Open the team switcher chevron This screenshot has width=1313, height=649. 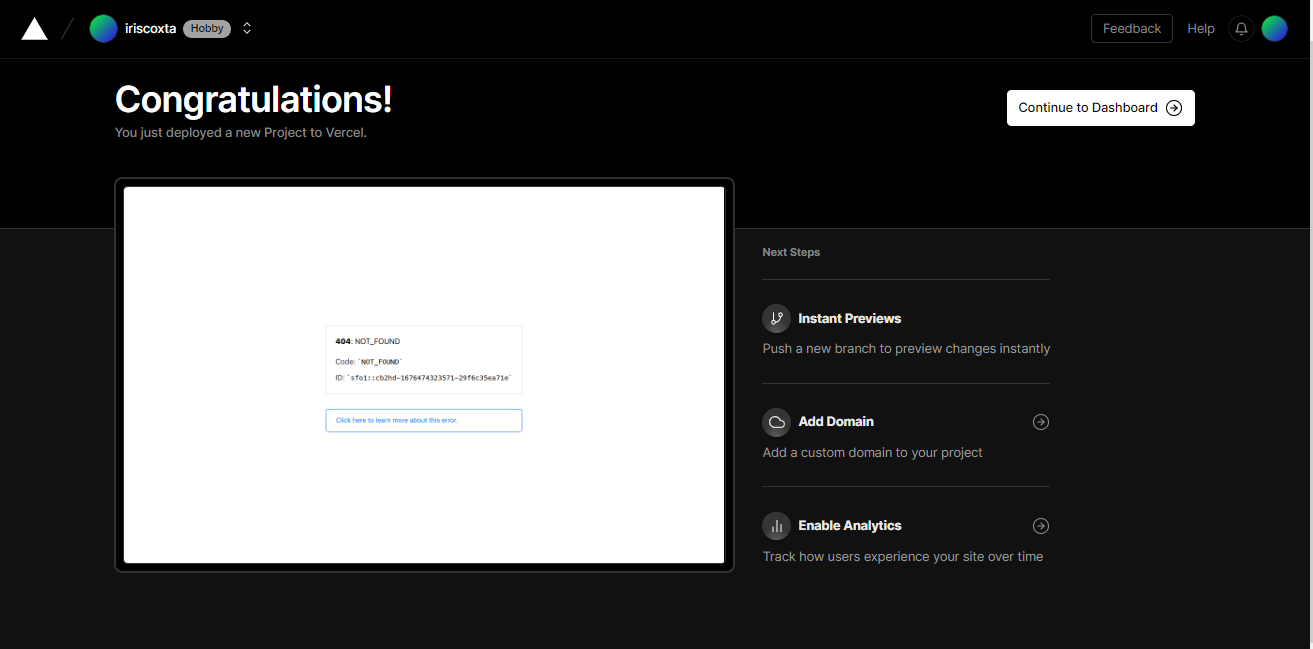point(247,29)
